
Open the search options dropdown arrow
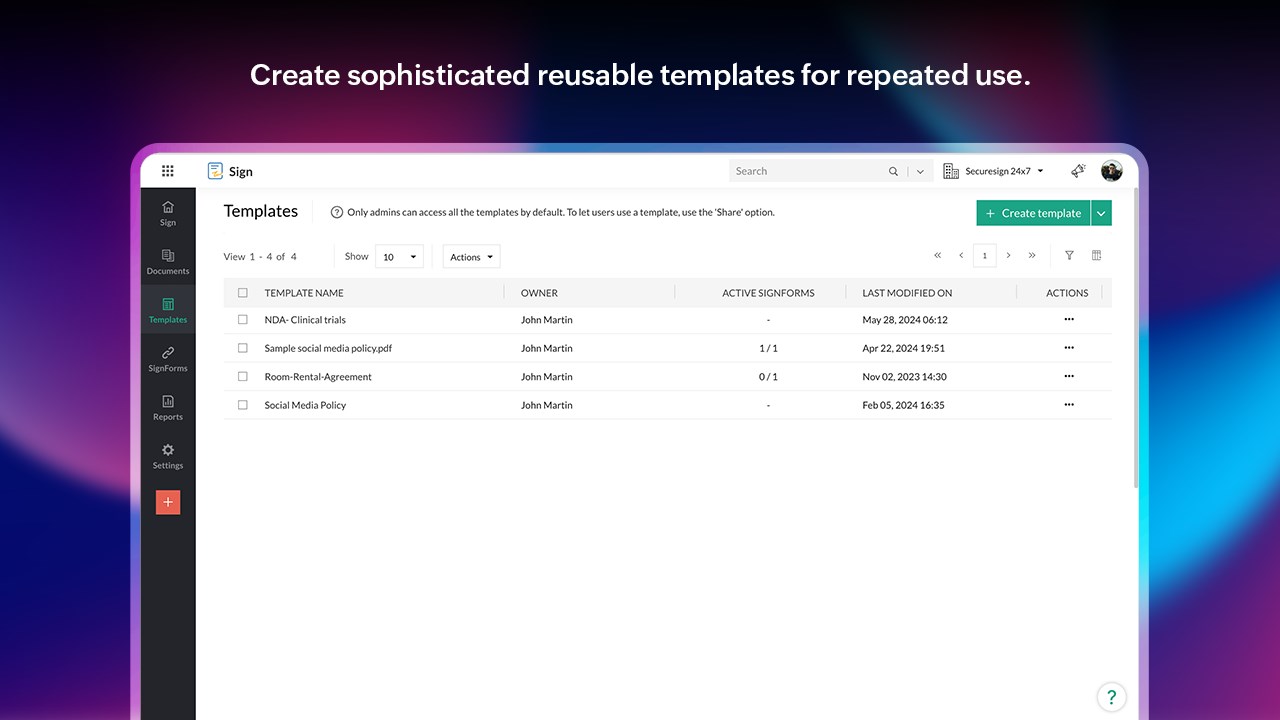coord(920,171)
